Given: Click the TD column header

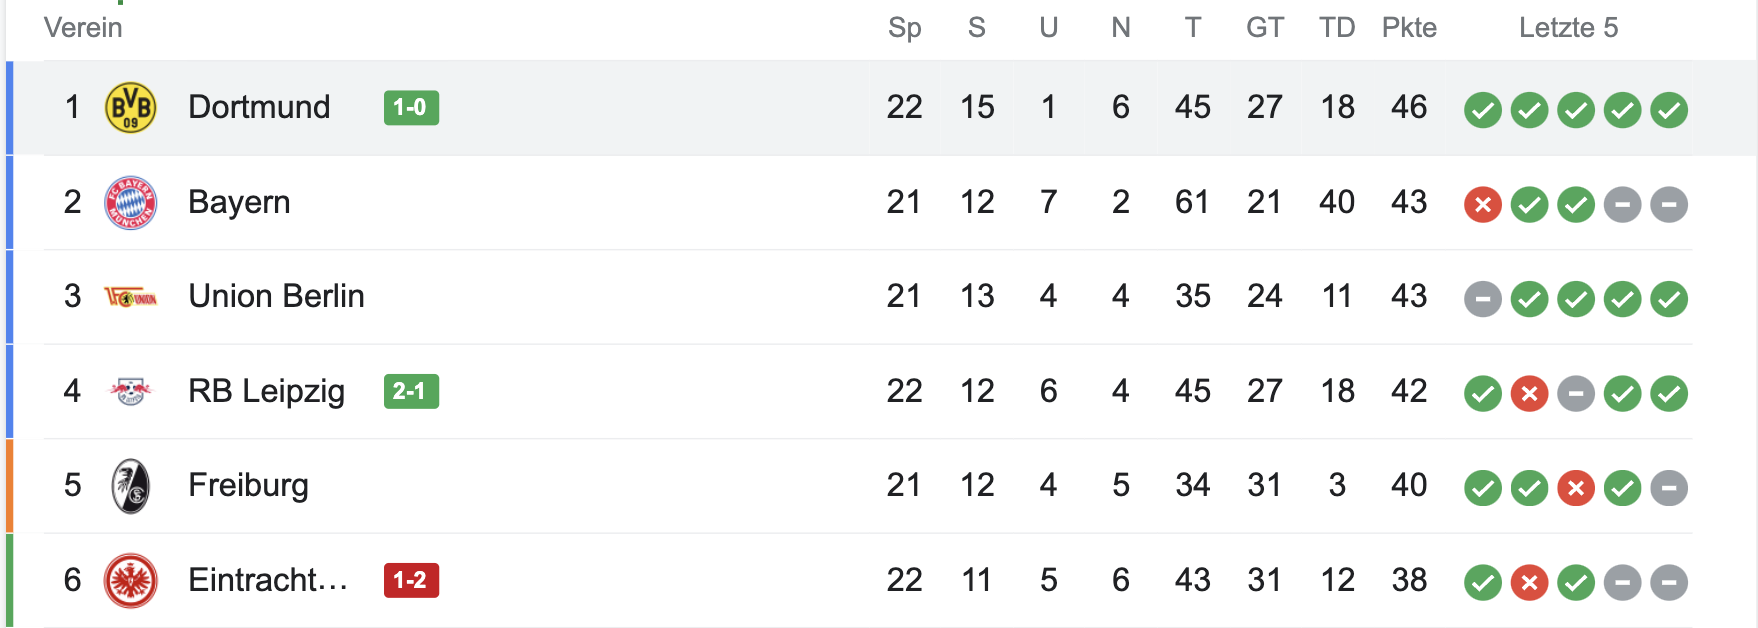Looking at the screenshot, I should [x=1336, y=28].
